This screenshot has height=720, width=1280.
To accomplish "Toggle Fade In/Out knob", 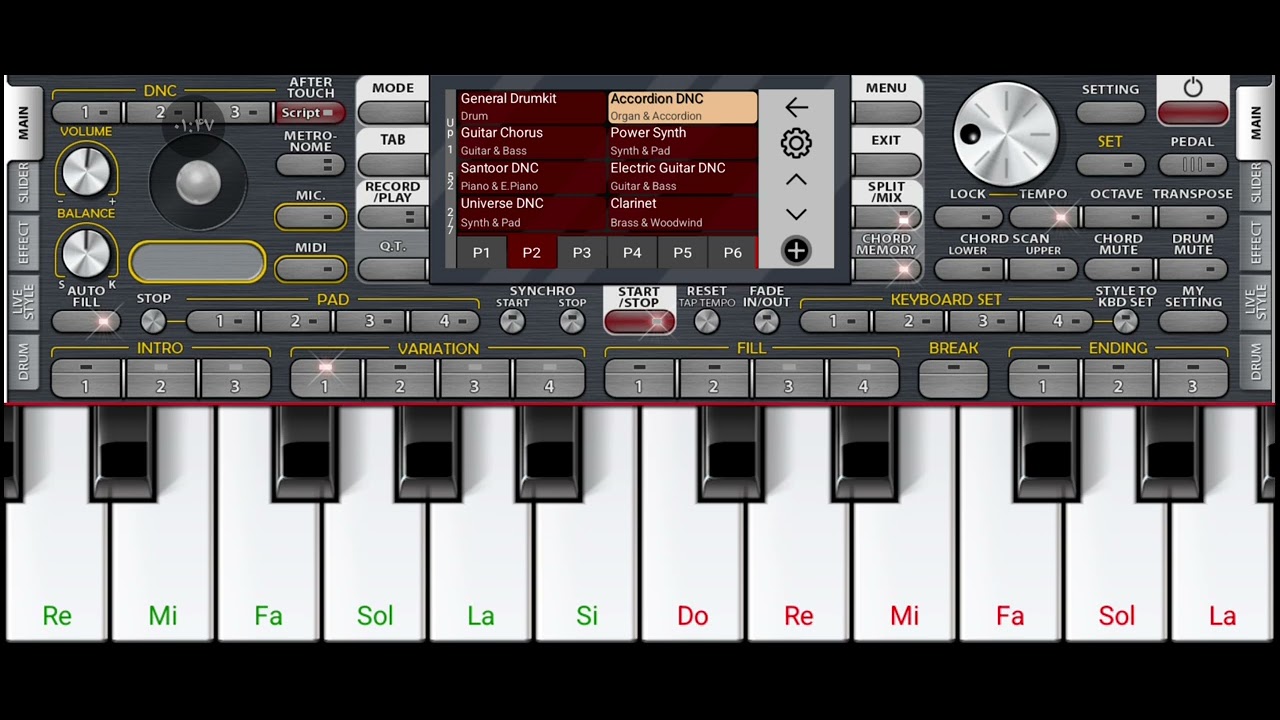I will [766, 321].
